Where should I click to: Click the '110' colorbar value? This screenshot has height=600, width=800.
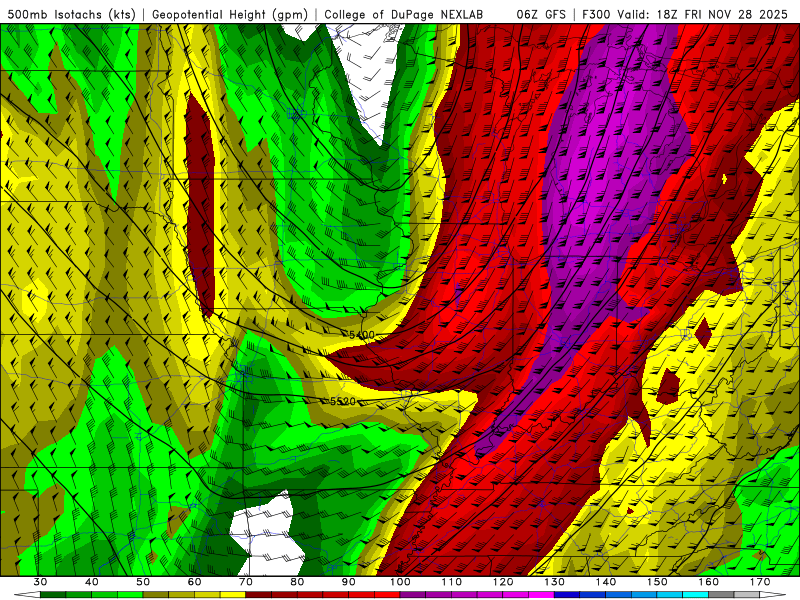452,582
